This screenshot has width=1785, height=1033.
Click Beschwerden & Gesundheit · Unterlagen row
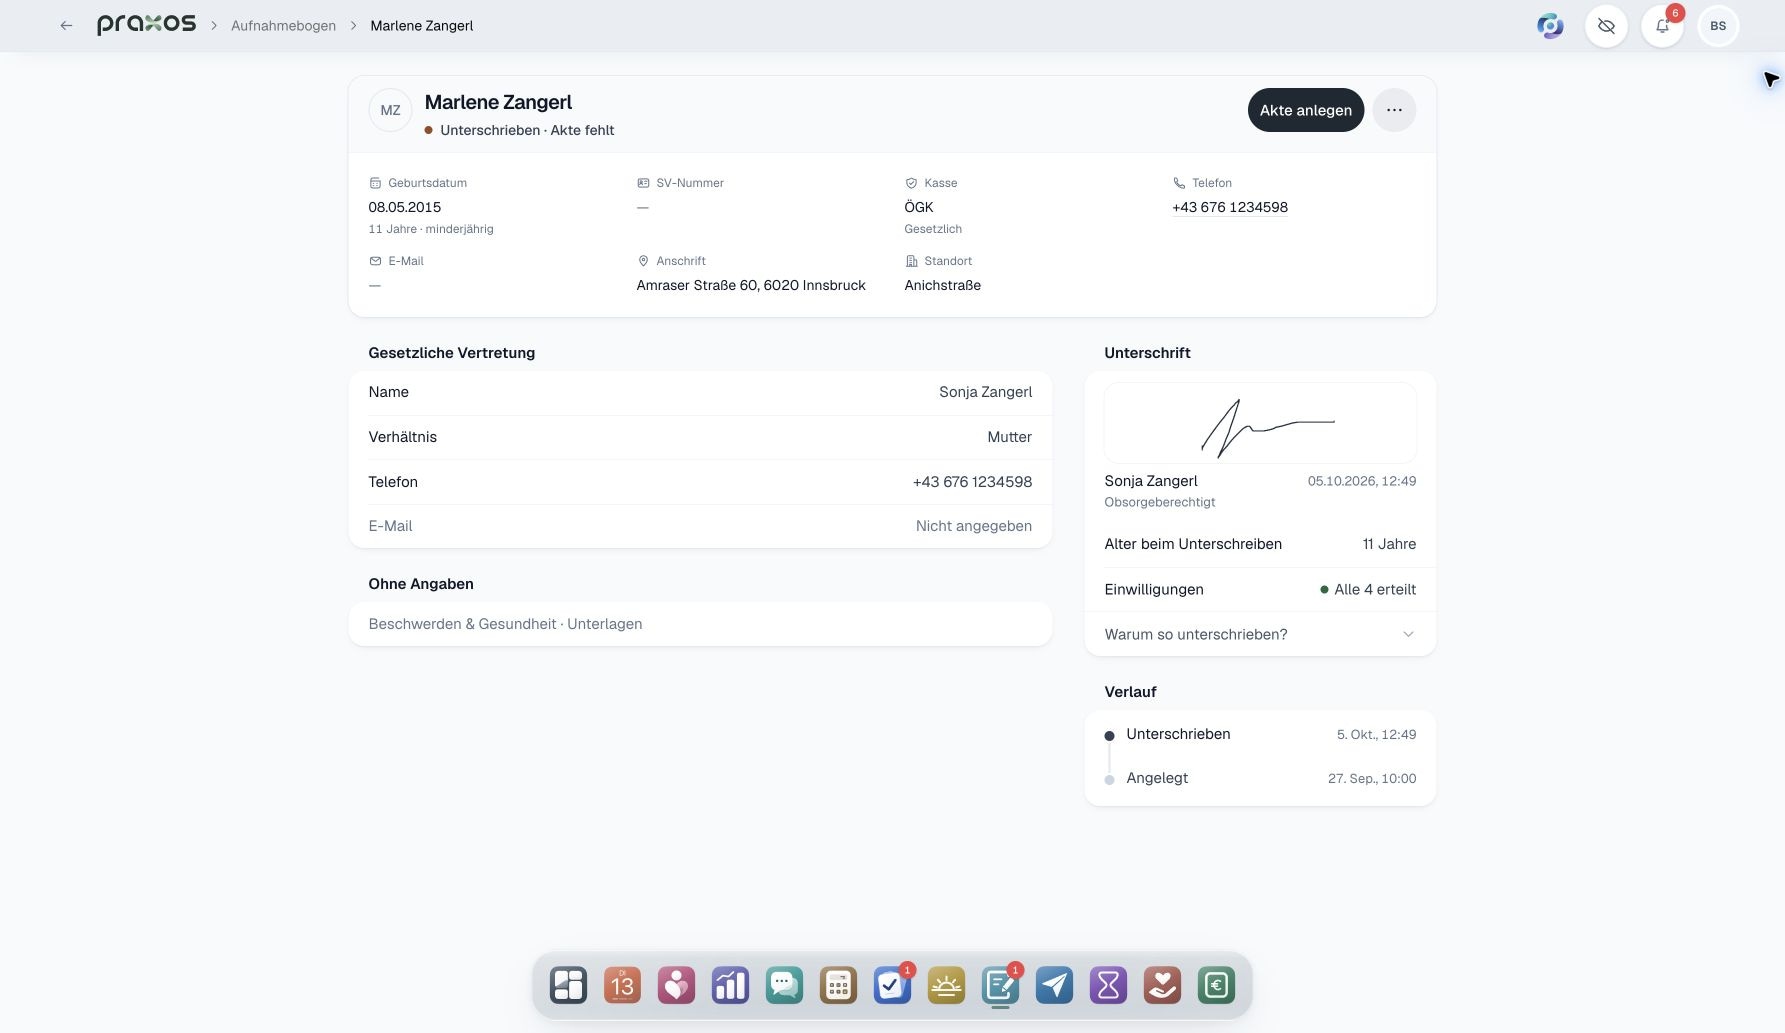click(x=700, y=624)
